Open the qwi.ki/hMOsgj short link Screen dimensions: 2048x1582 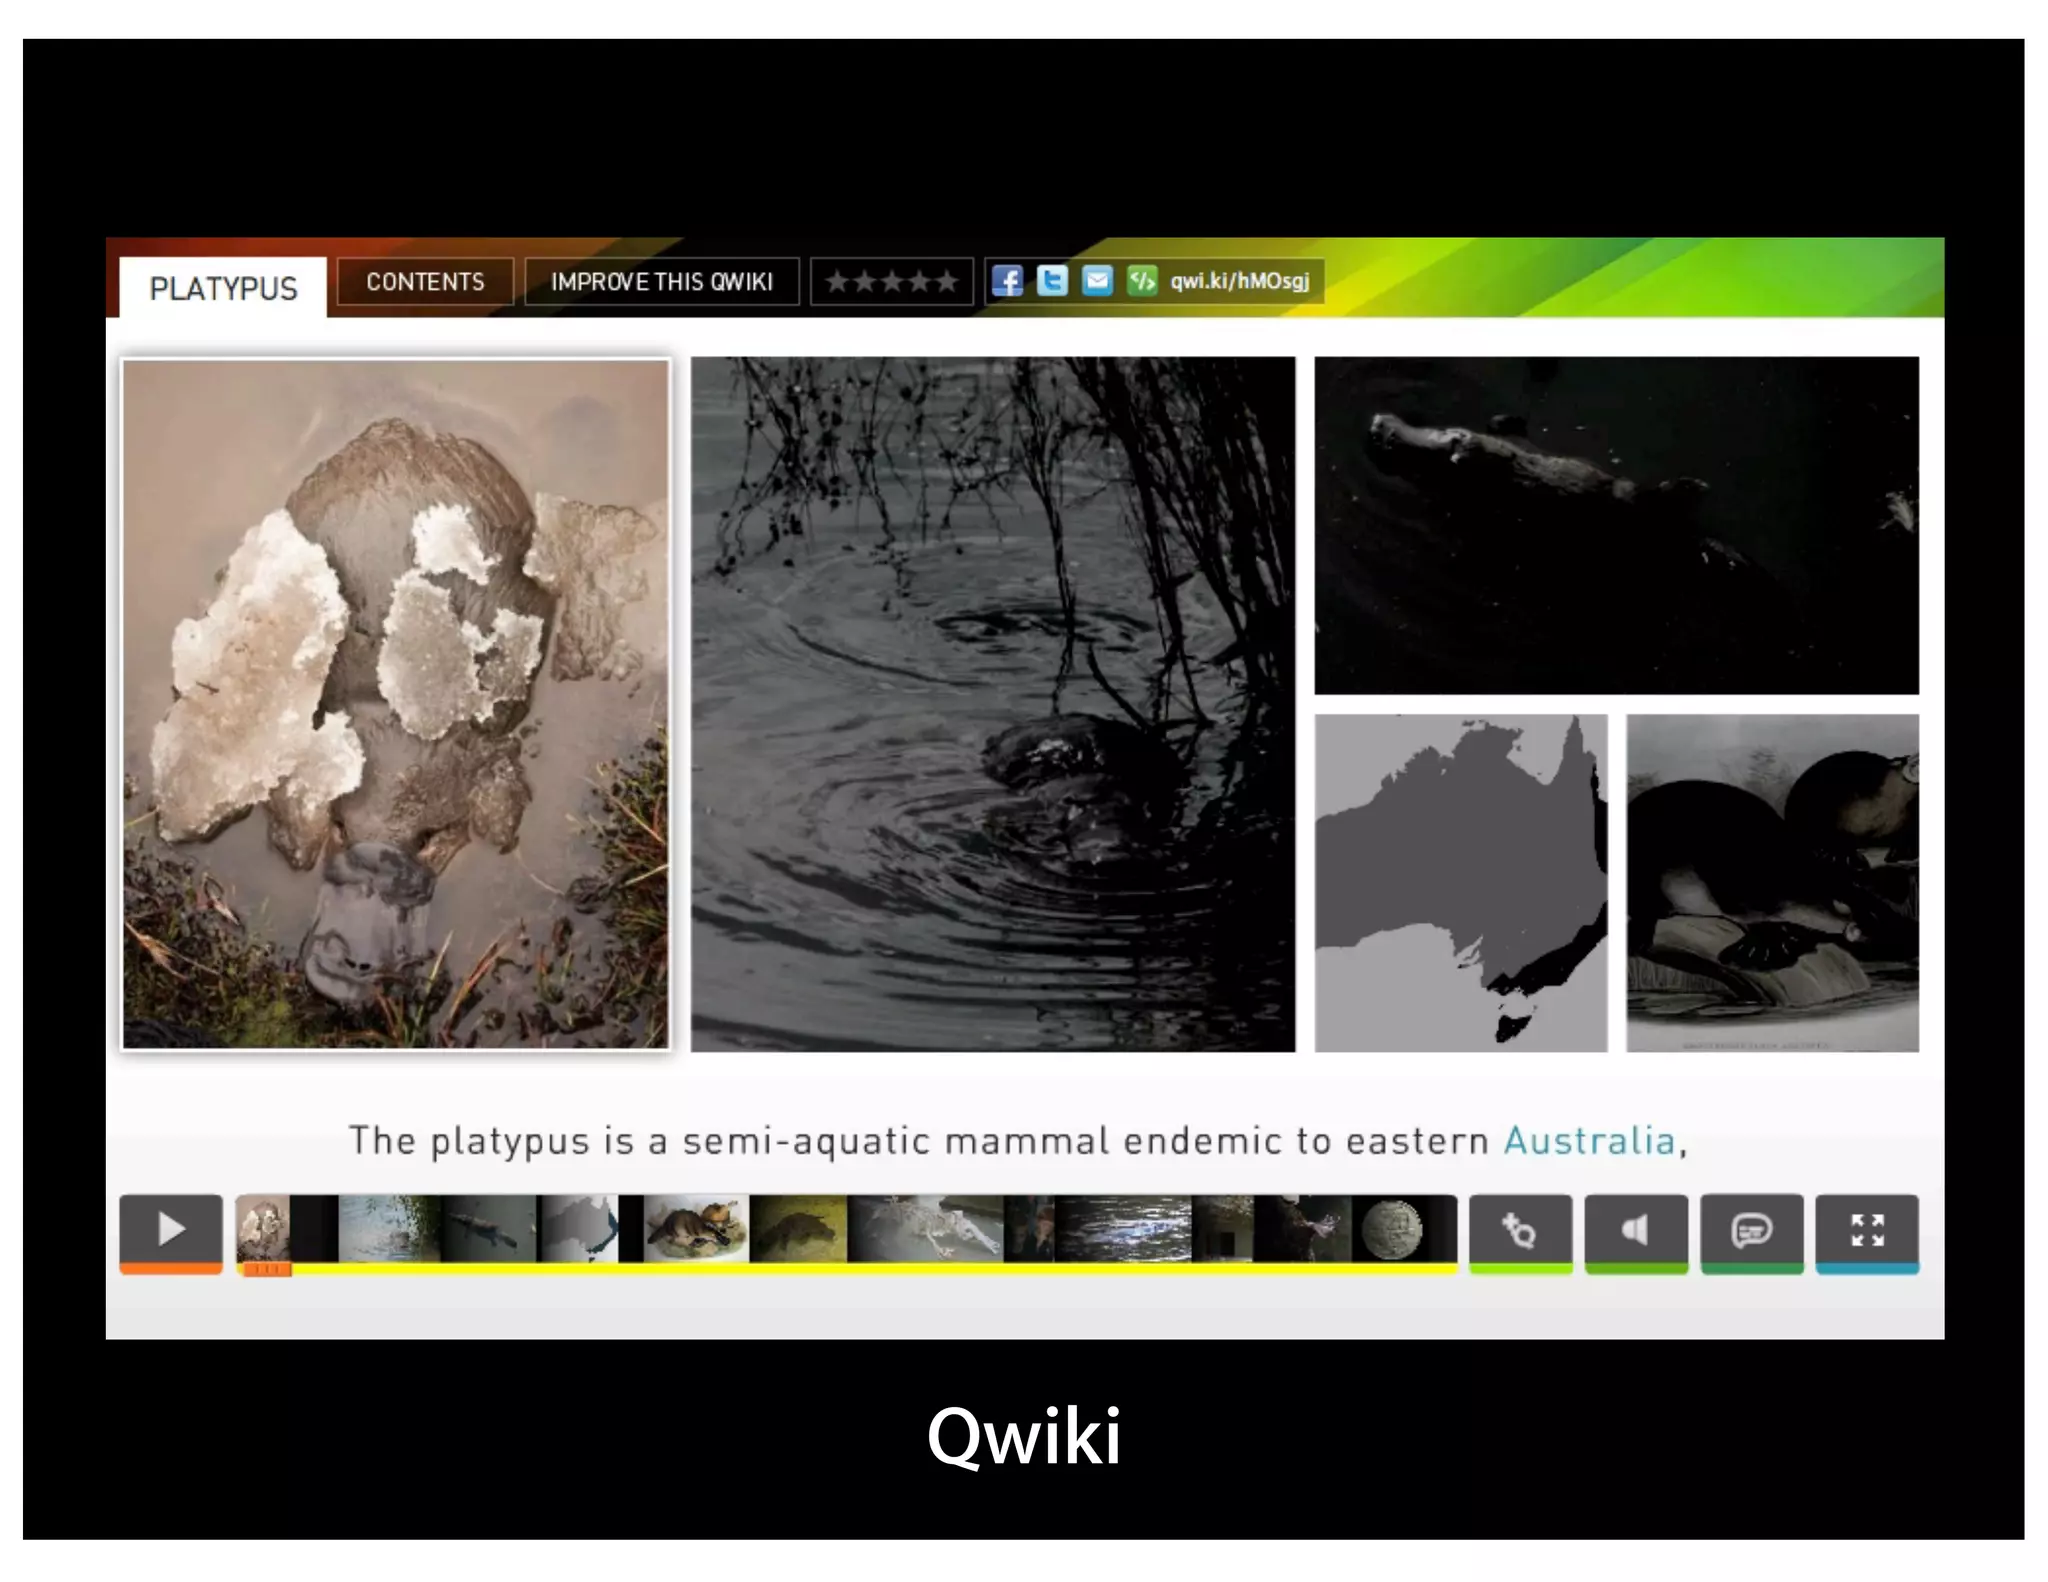coord(1240,281)
